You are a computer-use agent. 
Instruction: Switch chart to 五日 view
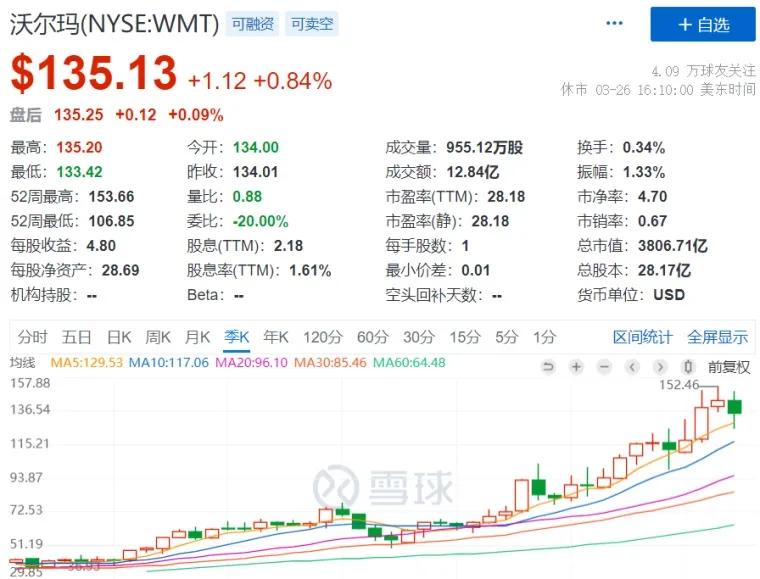click(x=77, y=337)
